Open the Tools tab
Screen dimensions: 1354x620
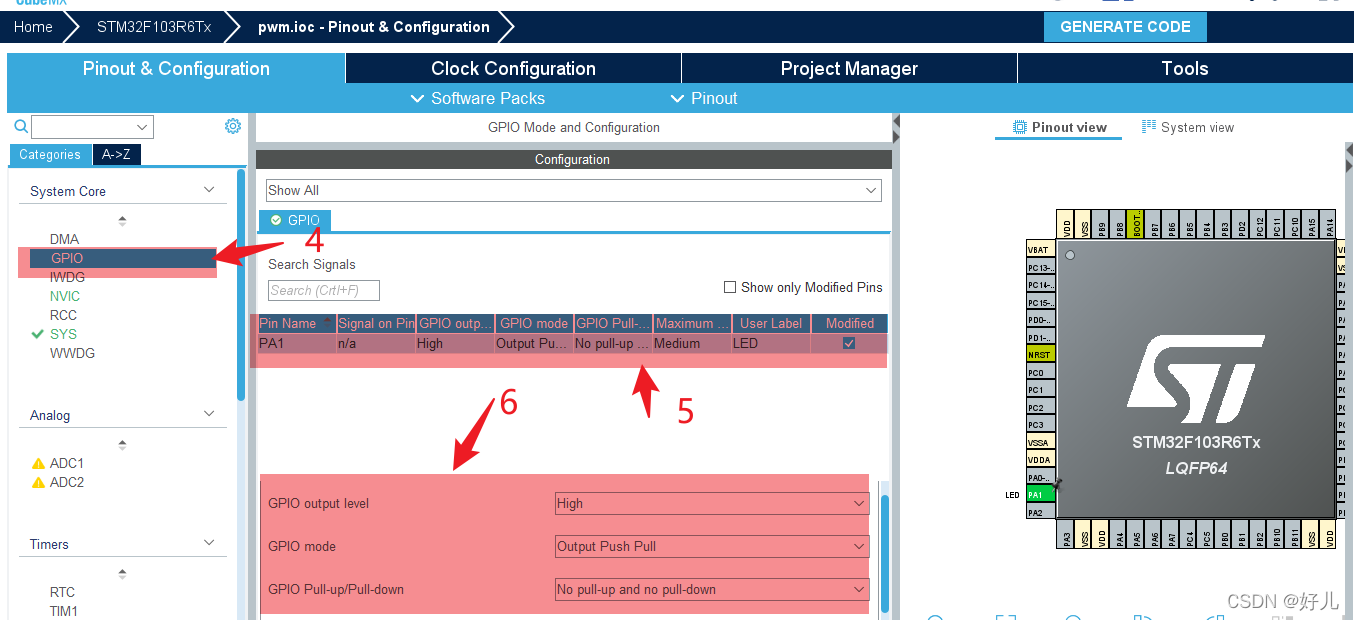click(1185, 68)
